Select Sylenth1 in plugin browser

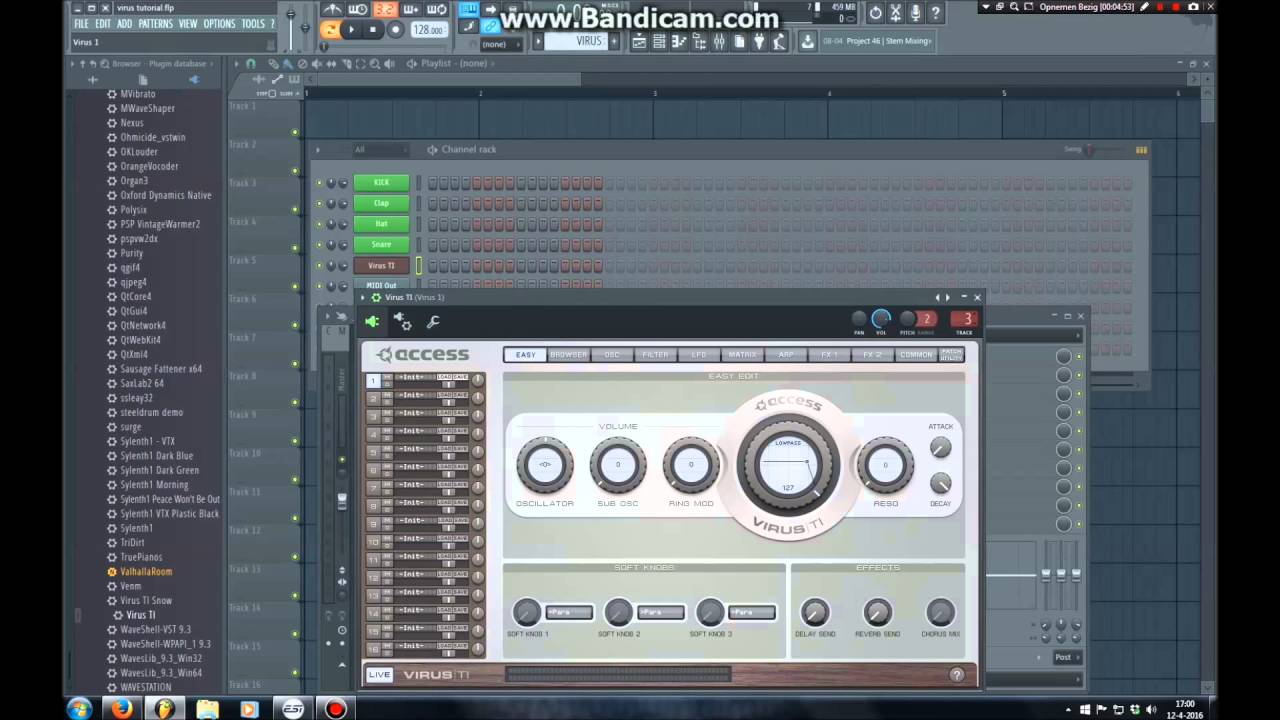137,528
